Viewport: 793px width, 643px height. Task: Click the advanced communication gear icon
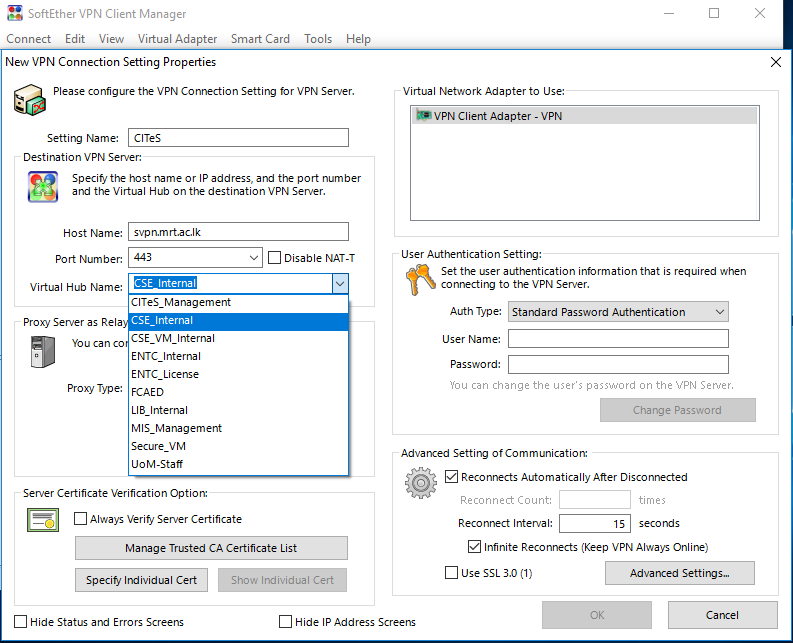[x=421, y=483]
